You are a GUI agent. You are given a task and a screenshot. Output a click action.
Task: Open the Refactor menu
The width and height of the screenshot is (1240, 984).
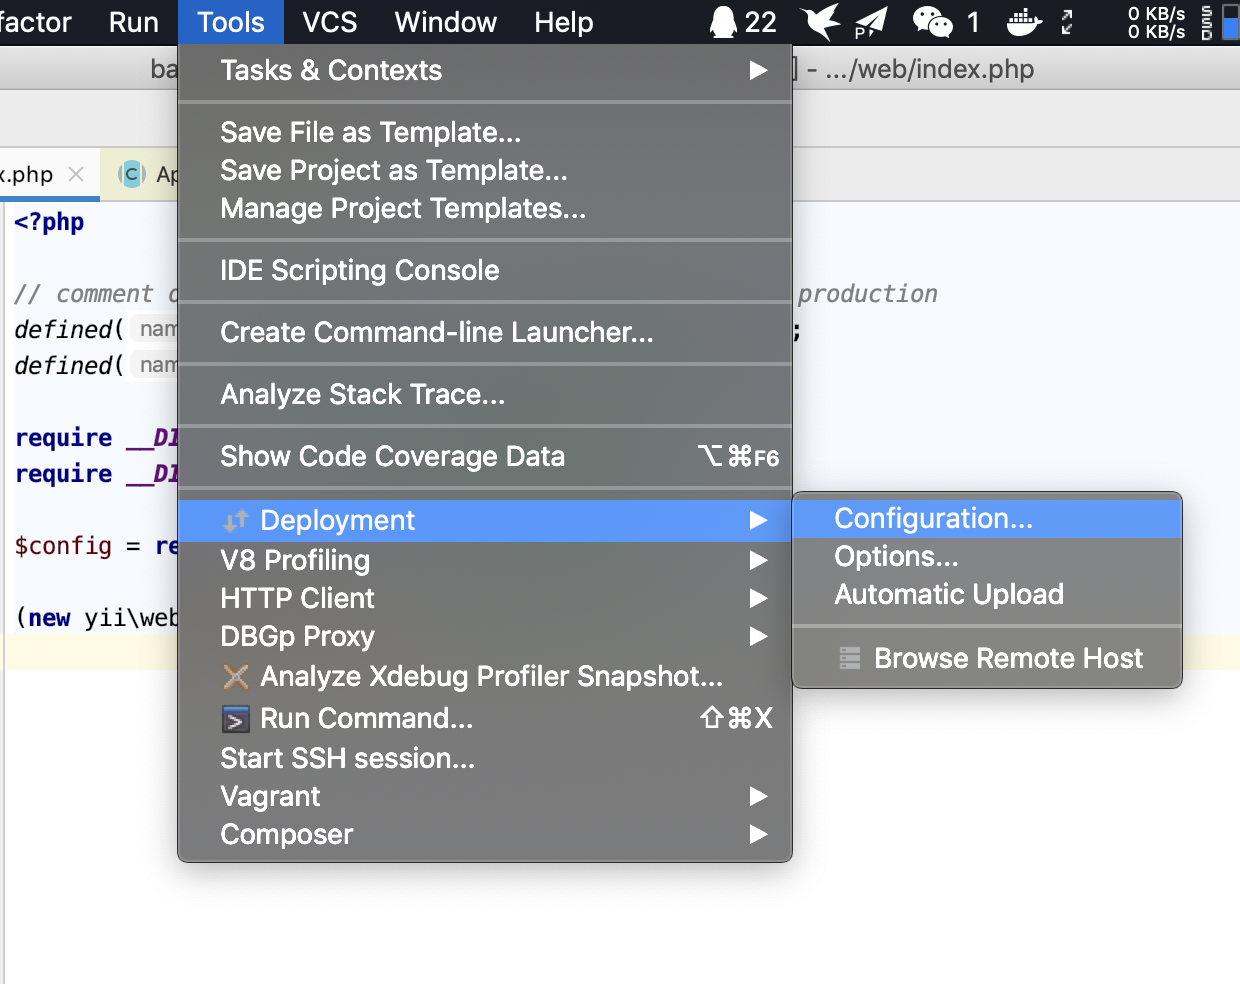[x=35, y=22]
